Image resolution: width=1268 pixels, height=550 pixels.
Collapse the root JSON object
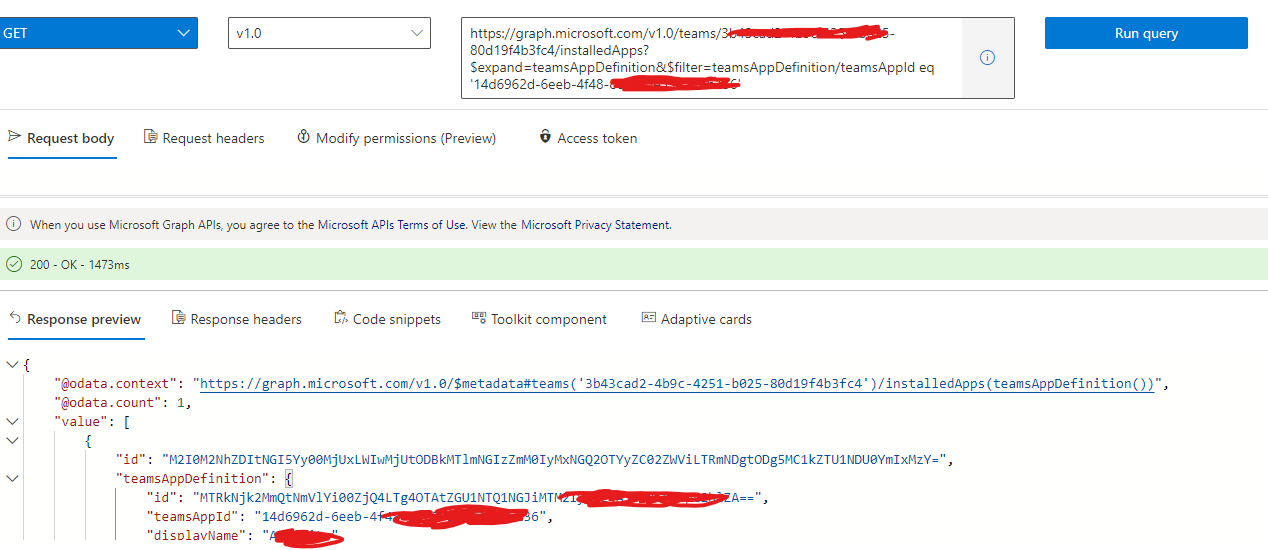(11, 365)
